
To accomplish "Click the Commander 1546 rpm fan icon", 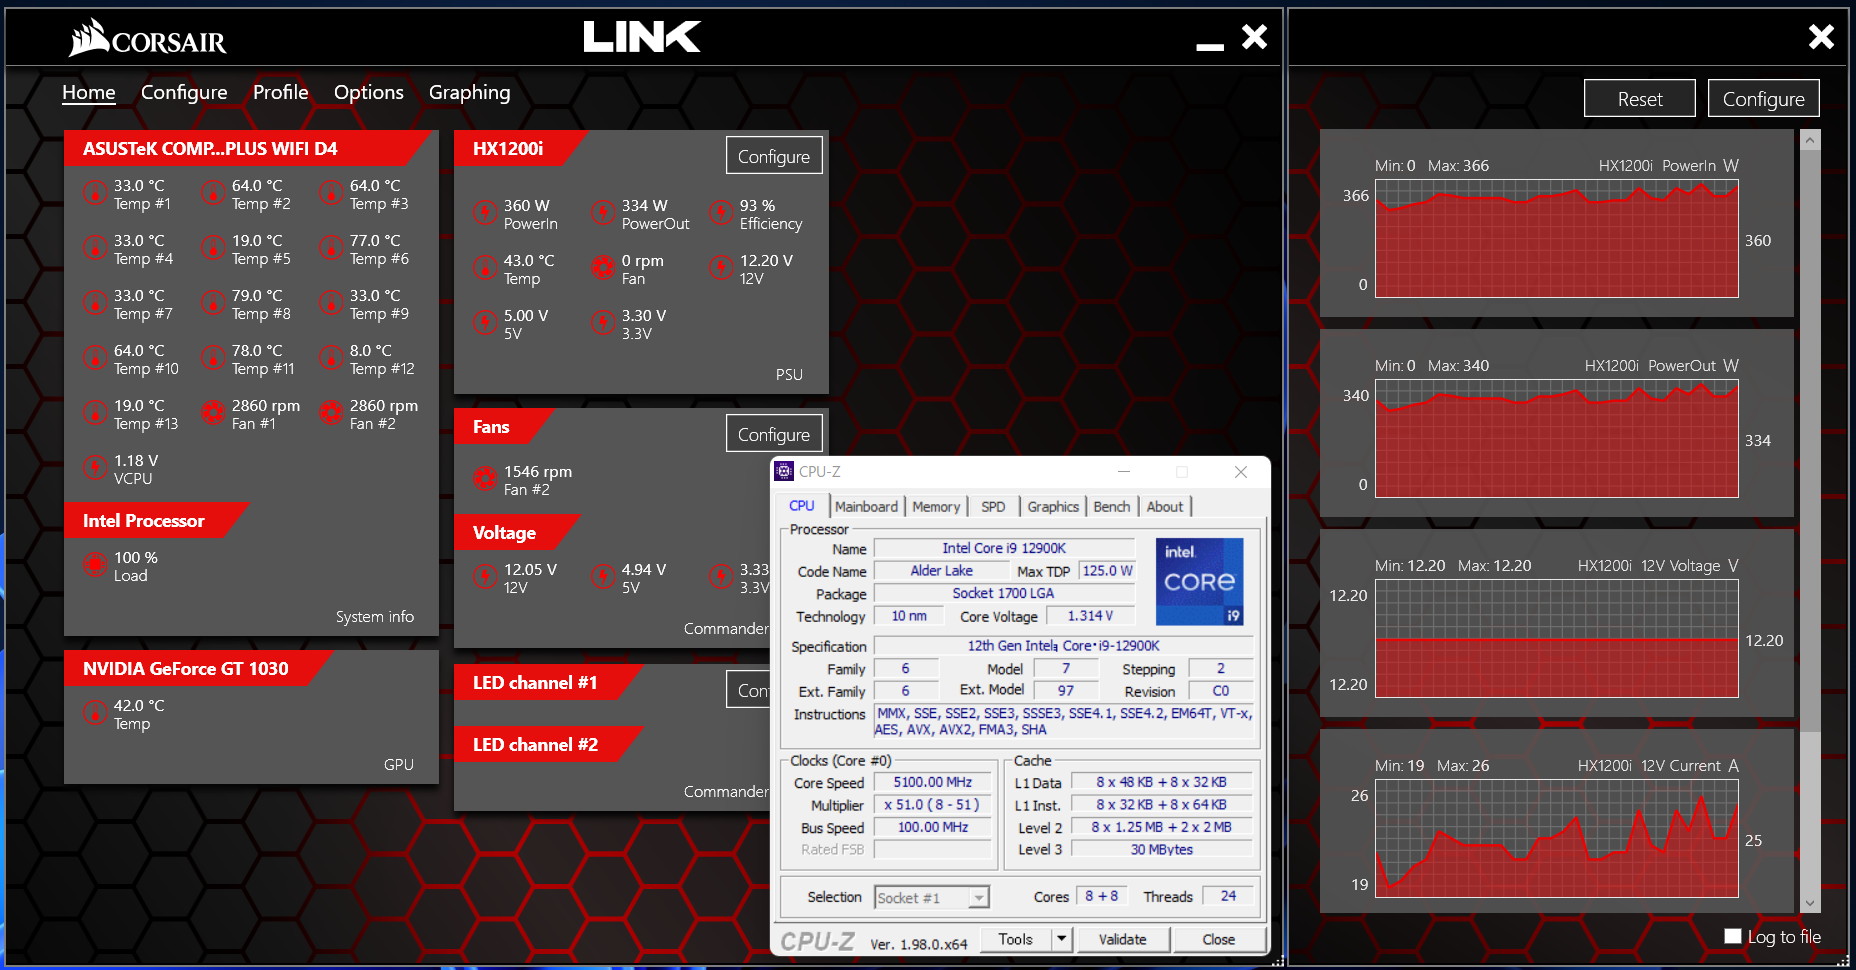I will click(485, 478).
